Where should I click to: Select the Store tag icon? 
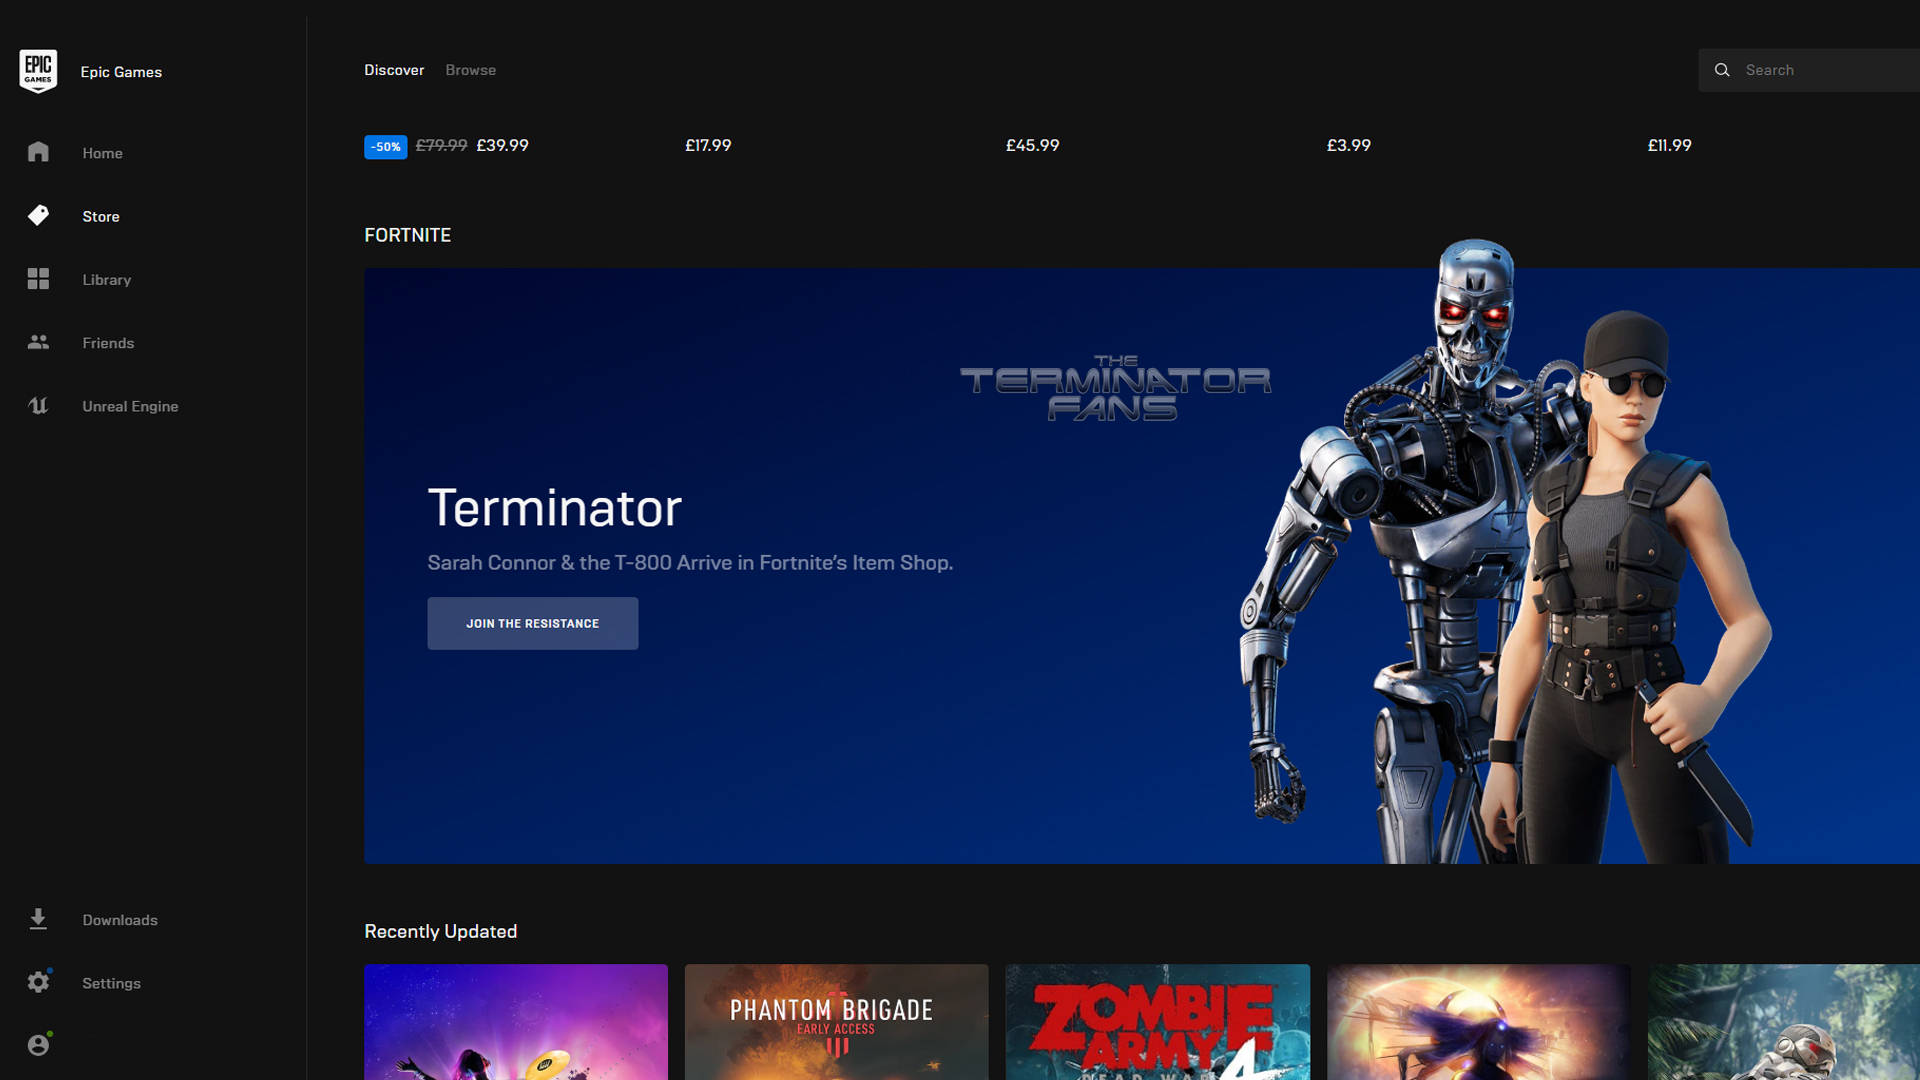(x=38, y=215)
